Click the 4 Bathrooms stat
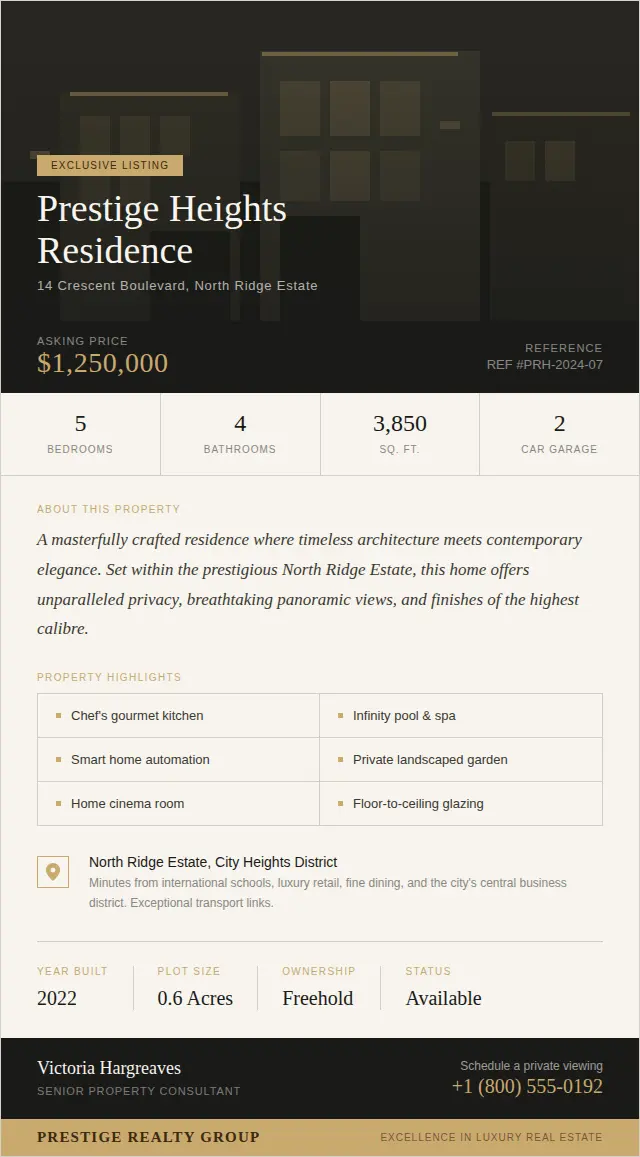The width and height of the screenshot is (640, 1157). [x=240, y=434]
